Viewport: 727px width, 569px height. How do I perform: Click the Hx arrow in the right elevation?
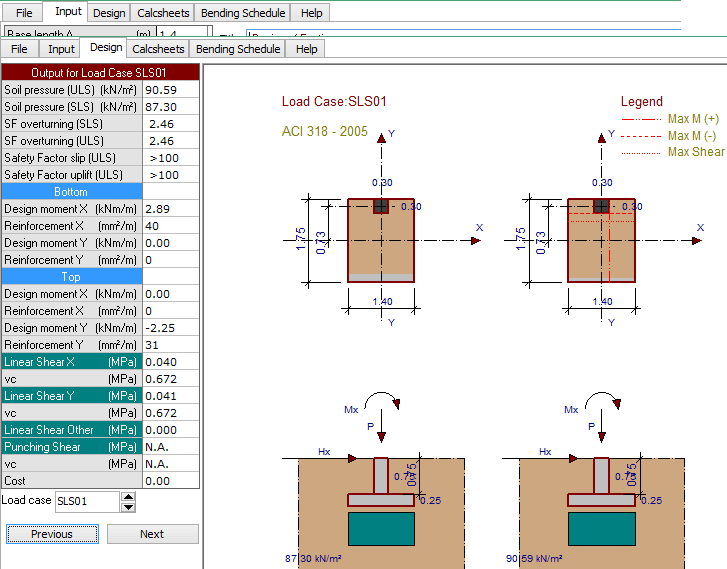(x=573, y=458)
